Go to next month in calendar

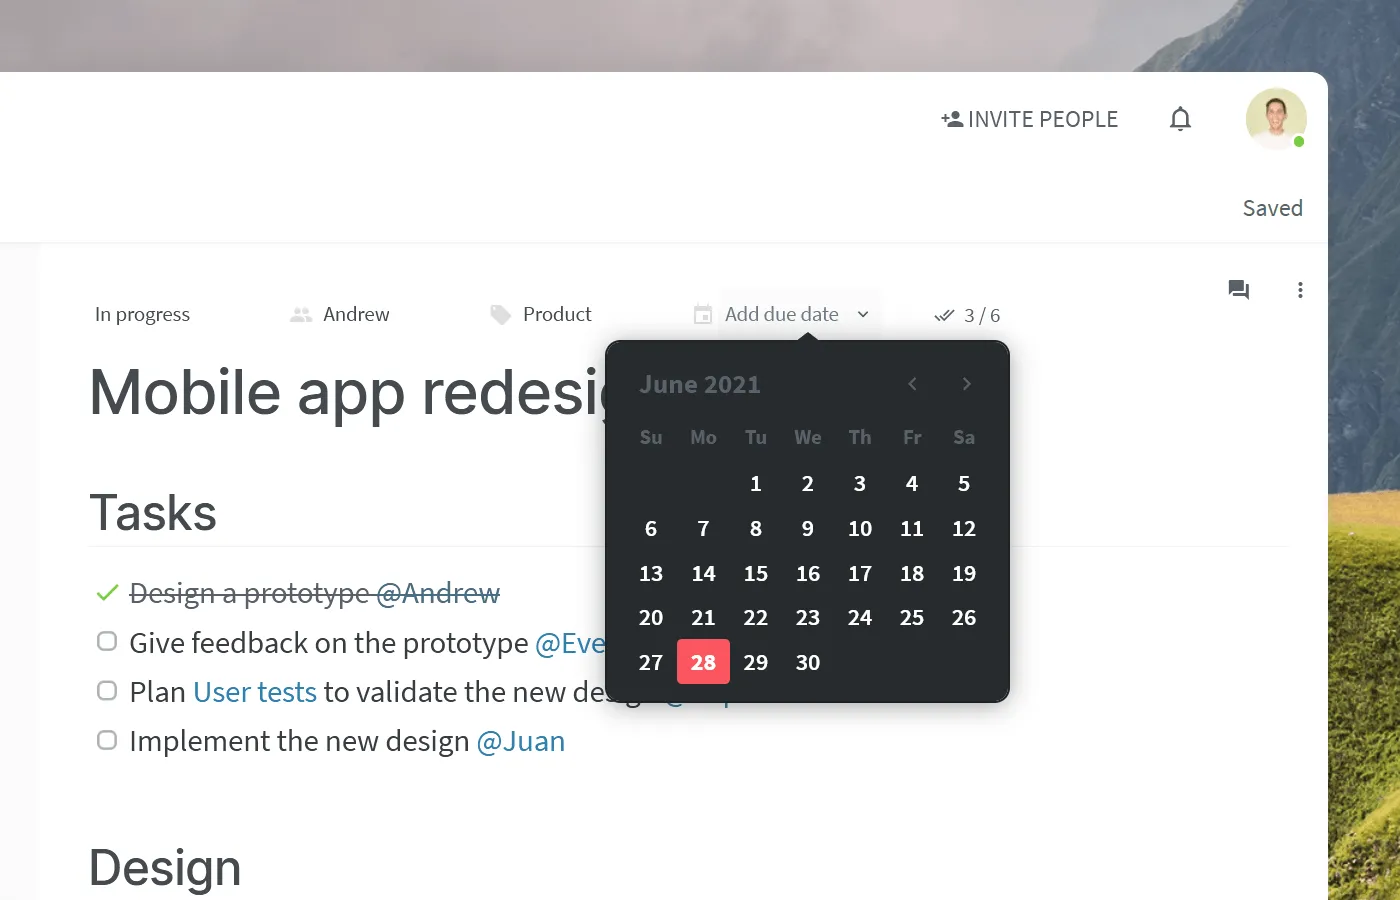tap(966, 384)
